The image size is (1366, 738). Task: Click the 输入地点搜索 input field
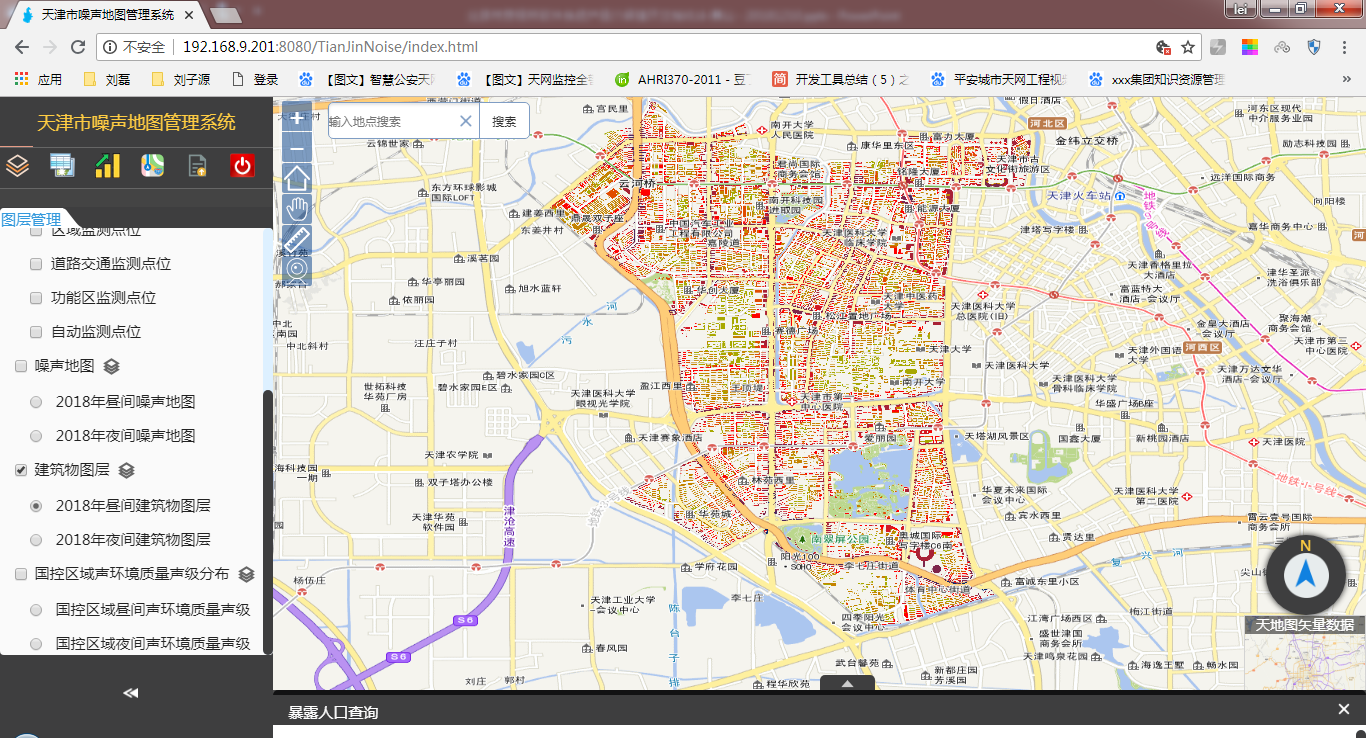390,120
